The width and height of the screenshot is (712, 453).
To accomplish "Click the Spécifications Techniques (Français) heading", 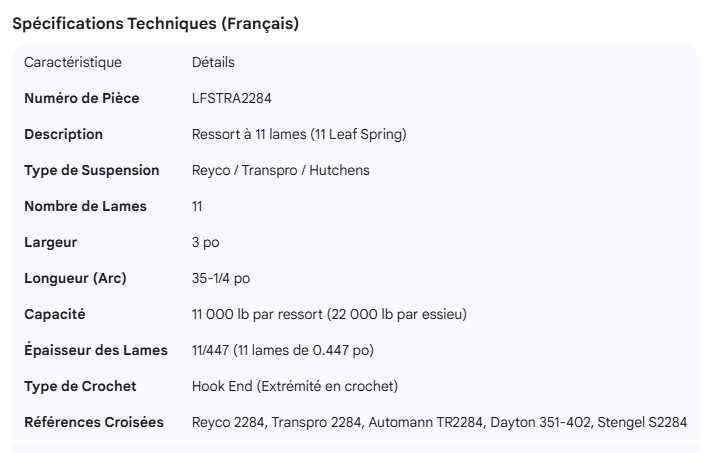I will tap(155, 24).
